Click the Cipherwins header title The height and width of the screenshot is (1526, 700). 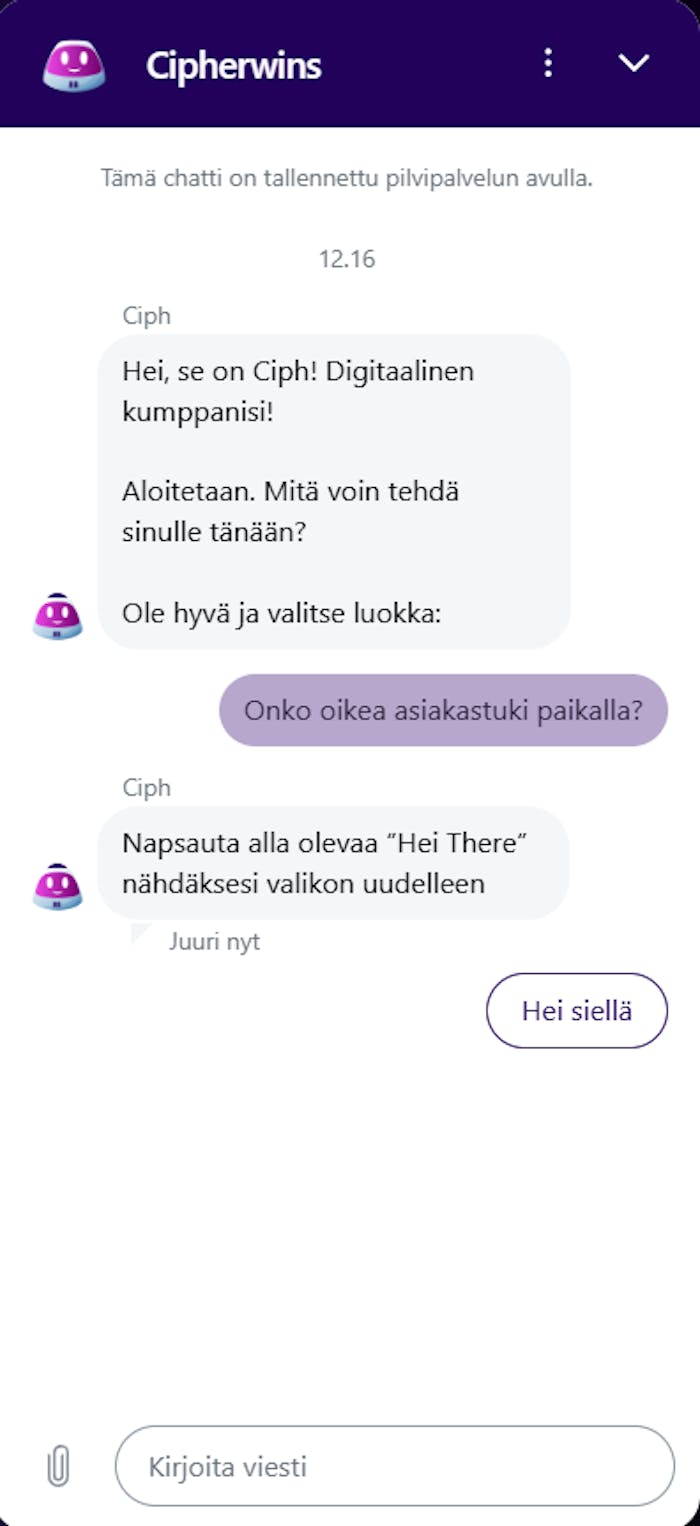tap(233, 65)
